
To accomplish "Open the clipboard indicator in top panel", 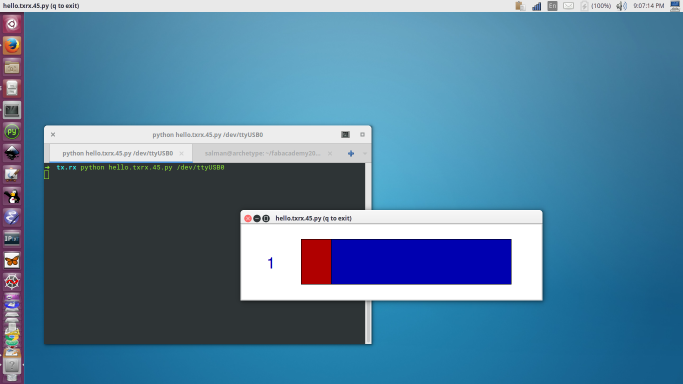I will click(x=520, y=6).
